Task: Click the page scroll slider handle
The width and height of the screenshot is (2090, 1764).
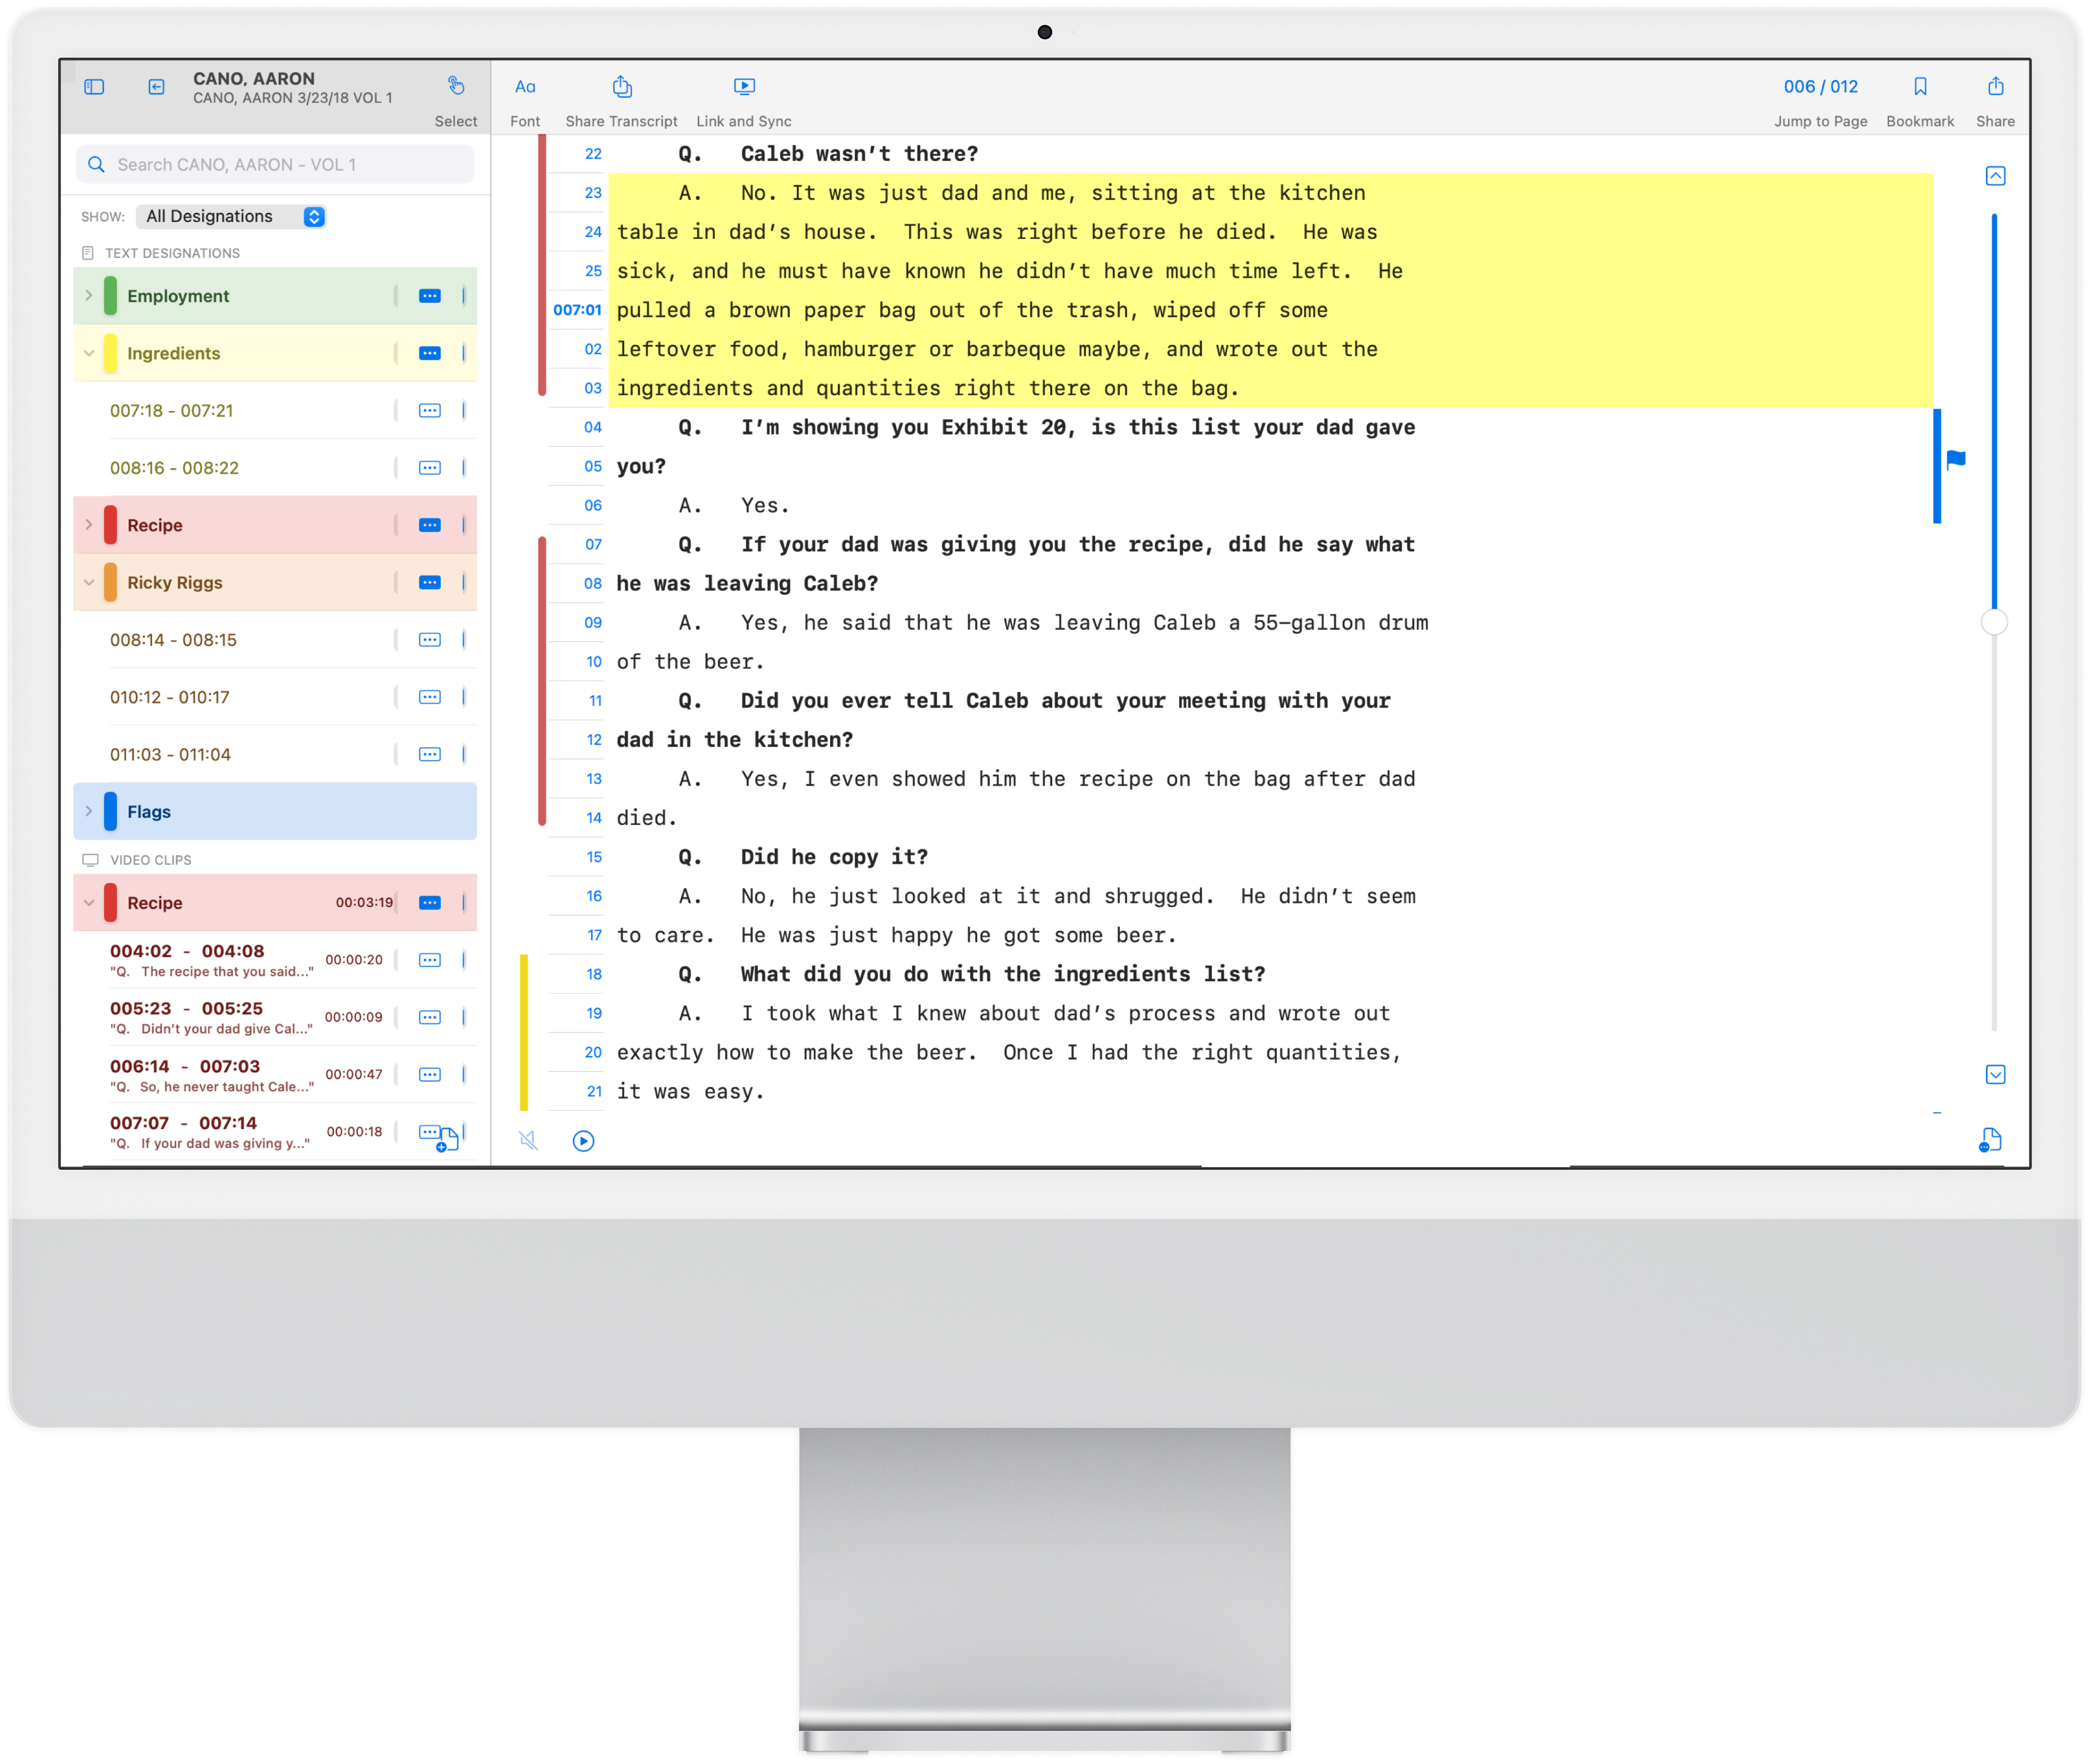Action: click(1994, 622)
